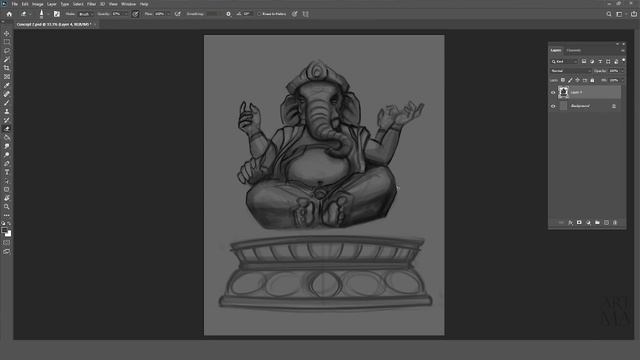Open the search icon in options bar
The width and height of the screenshot is (640, 360).
click(609, 14)
